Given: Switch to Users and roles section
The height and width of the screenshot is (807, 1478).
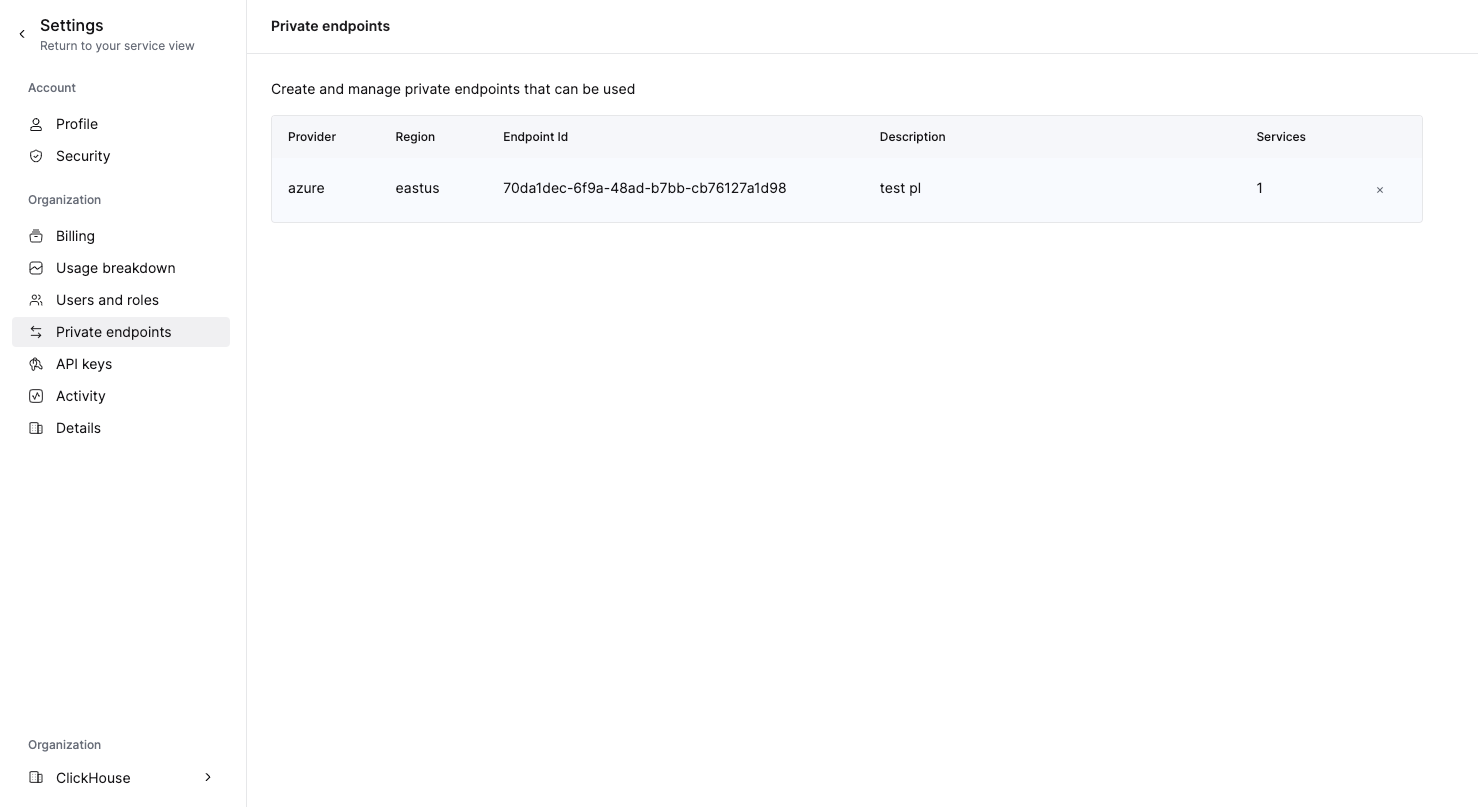Looking at the screenshot, I should 107,300.
